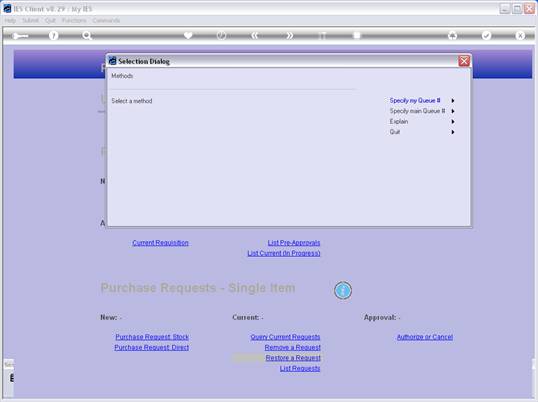Click the Query Current Requests link

[285, 337]
